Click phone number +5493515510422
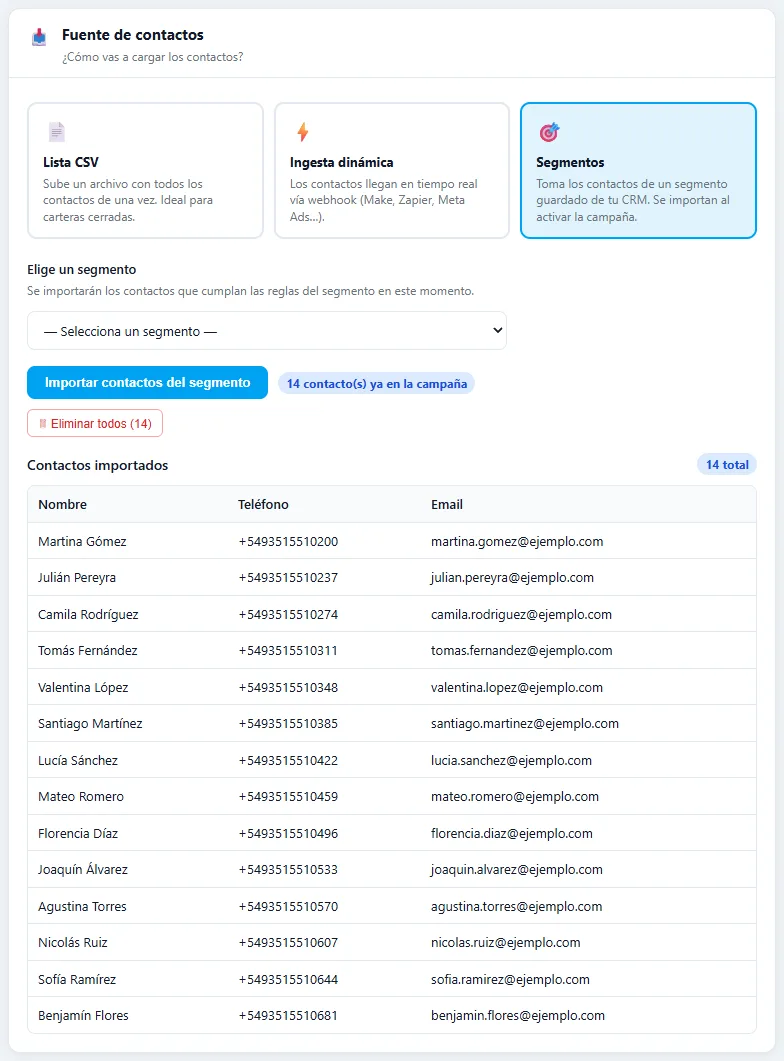 (x=288, y=761)
